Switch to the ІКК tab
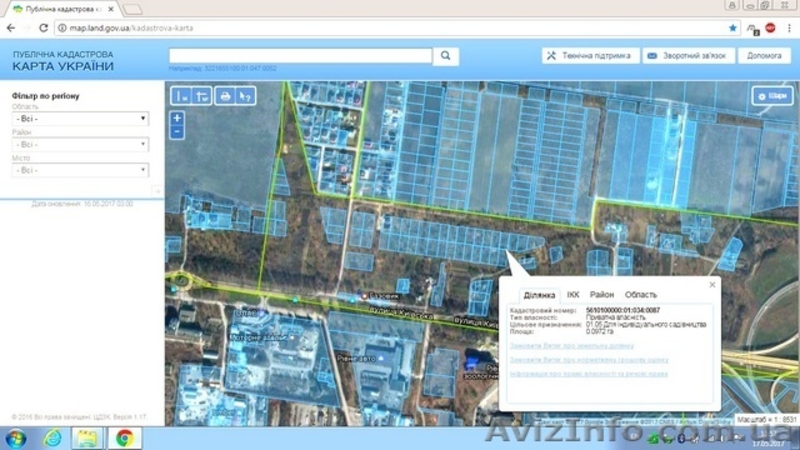 coord(573,295)
